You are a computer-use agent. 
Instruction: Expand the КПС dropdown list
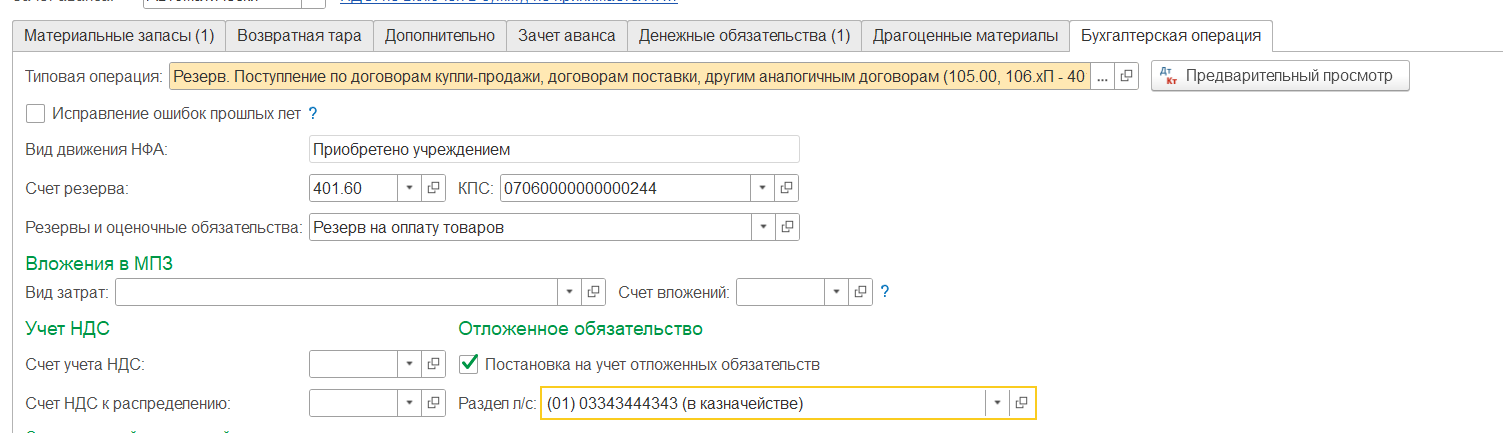coord(763,188)
